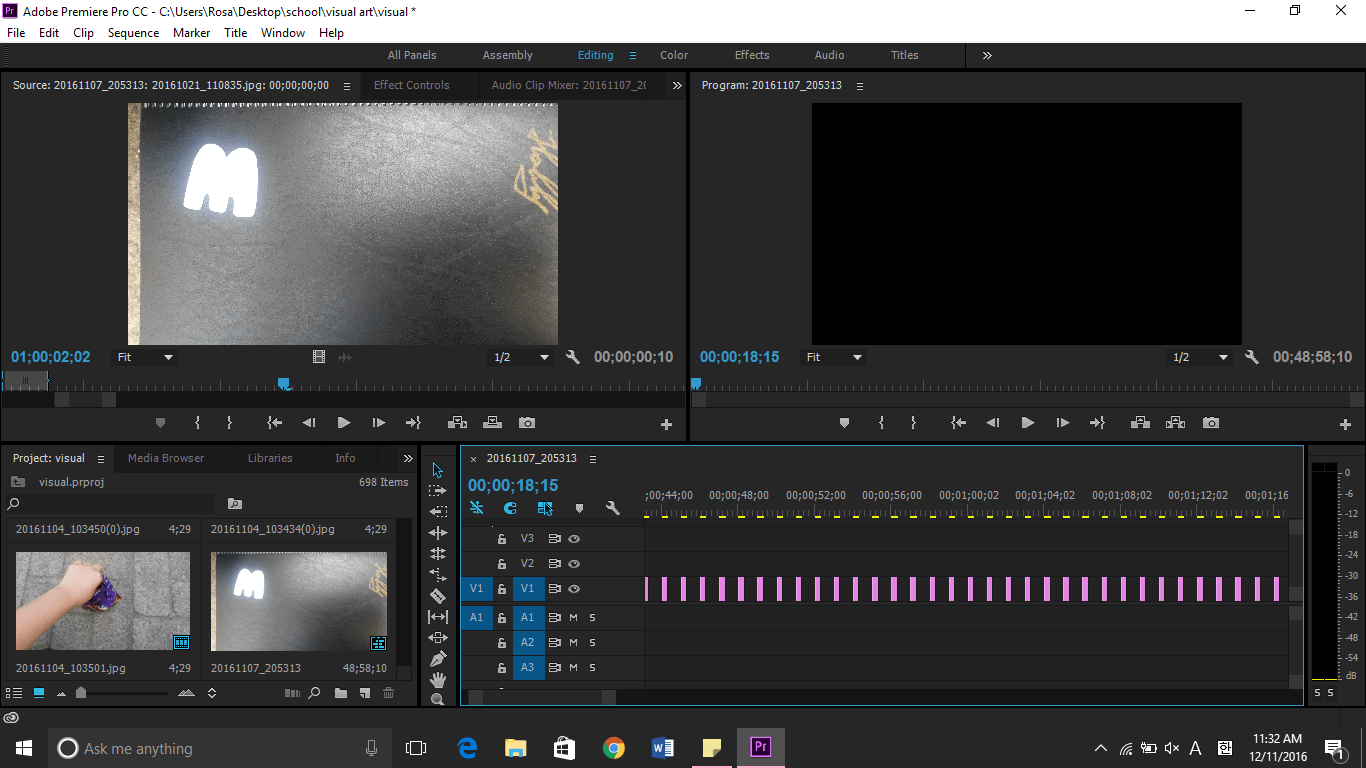This screenshot has height=768, width=1366.
Task: Select the Pen tool in the timeline toolbar
Action: point(437,659)
